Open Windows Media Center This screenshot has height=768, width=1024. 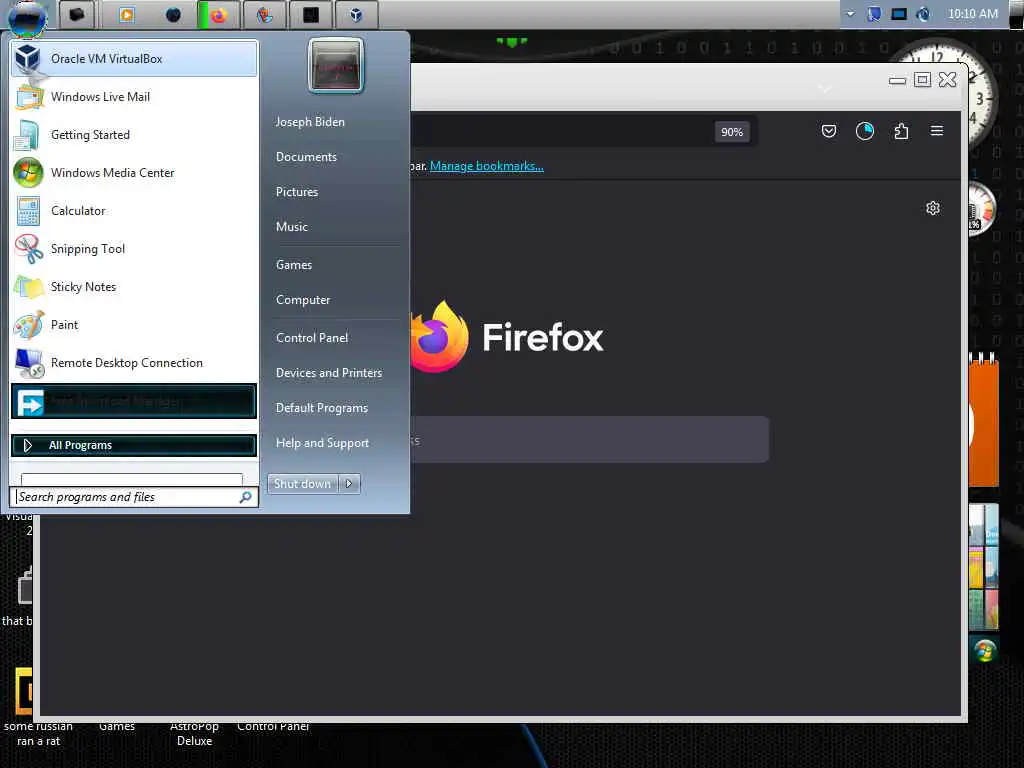pos(134,172)
